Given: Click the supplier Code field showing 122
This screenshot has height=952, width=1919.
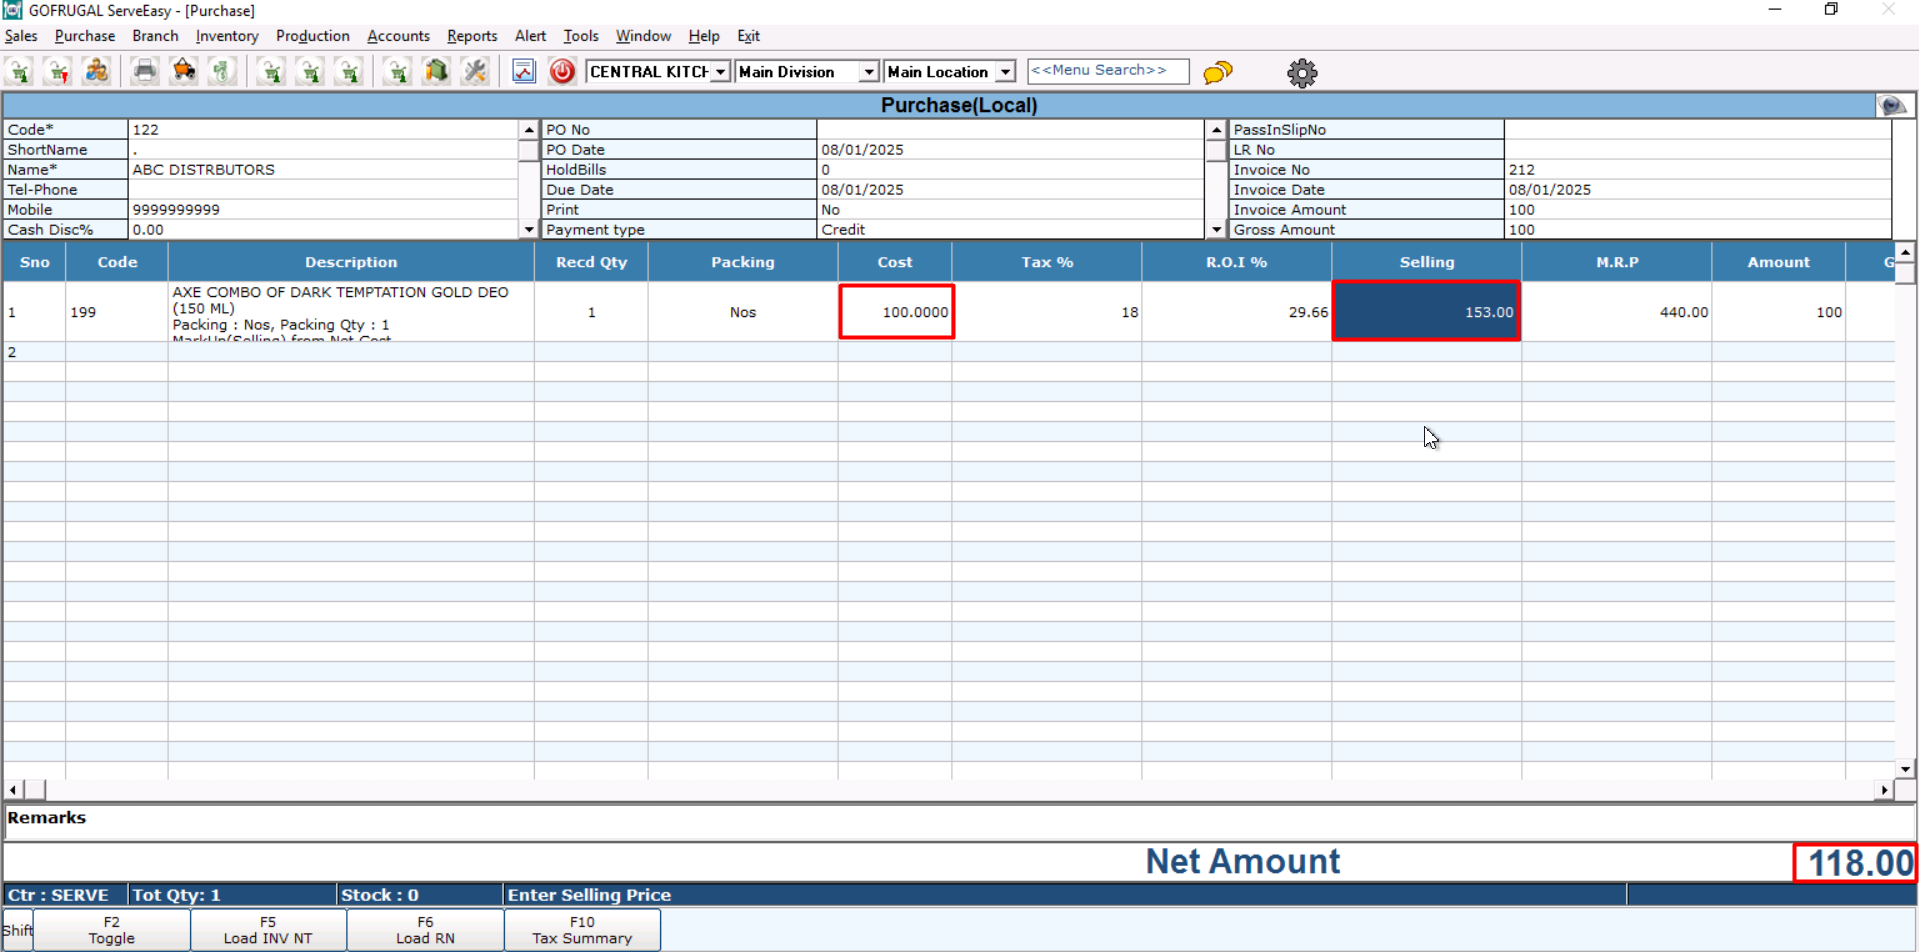Looking at the screenshot, I should coord(323,130).
